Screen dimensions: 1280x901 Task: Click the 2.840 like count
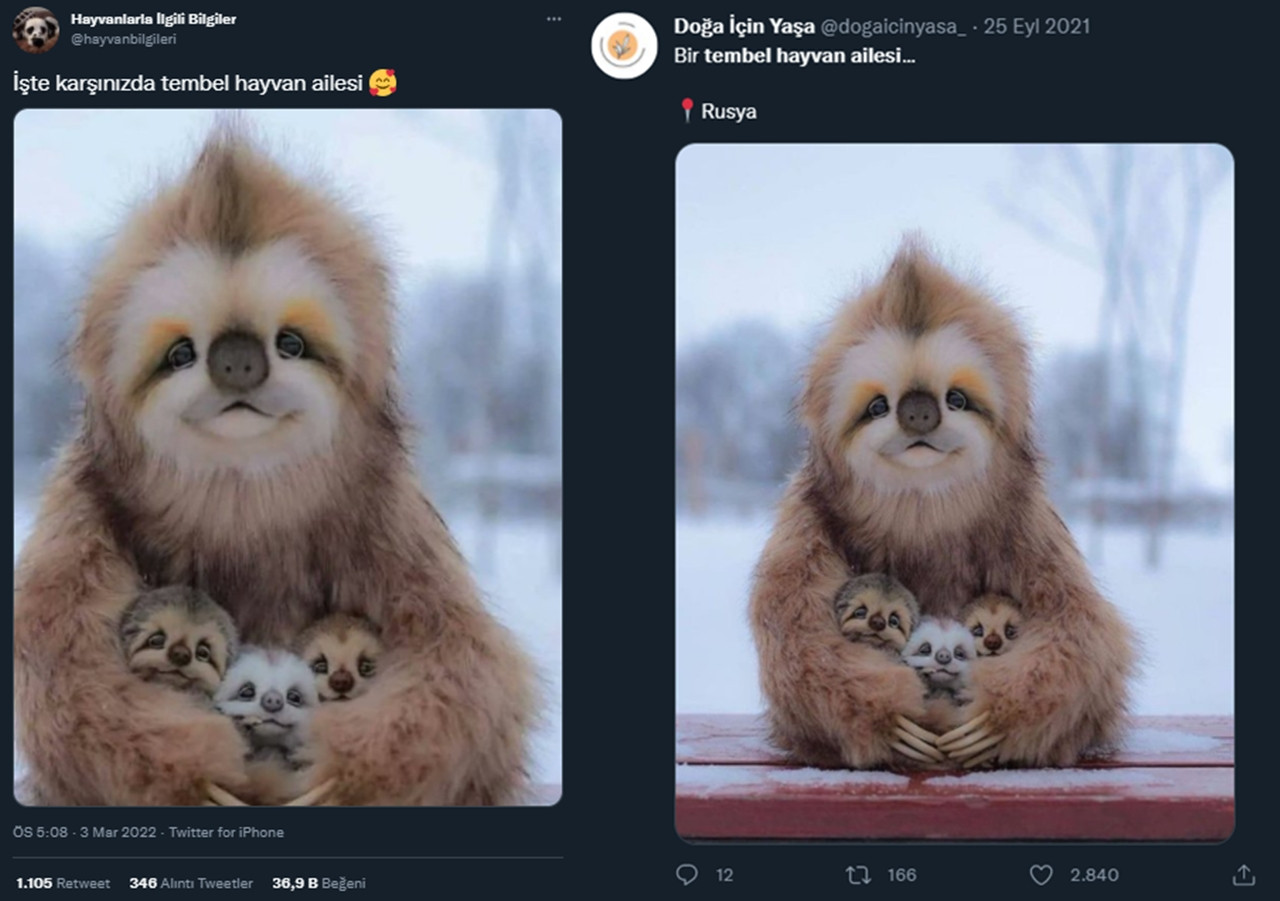click(x=1094, y=875)
